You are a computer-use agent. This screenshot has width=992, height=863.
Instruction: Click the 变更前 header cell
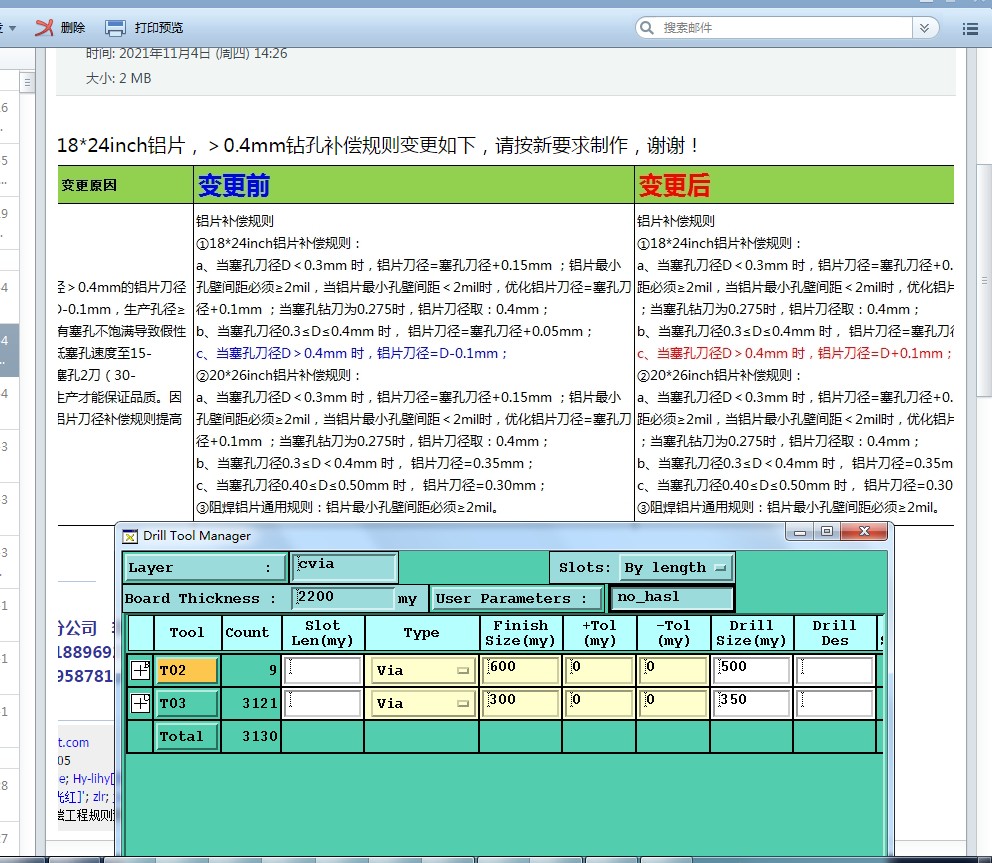tap(414, 185)
